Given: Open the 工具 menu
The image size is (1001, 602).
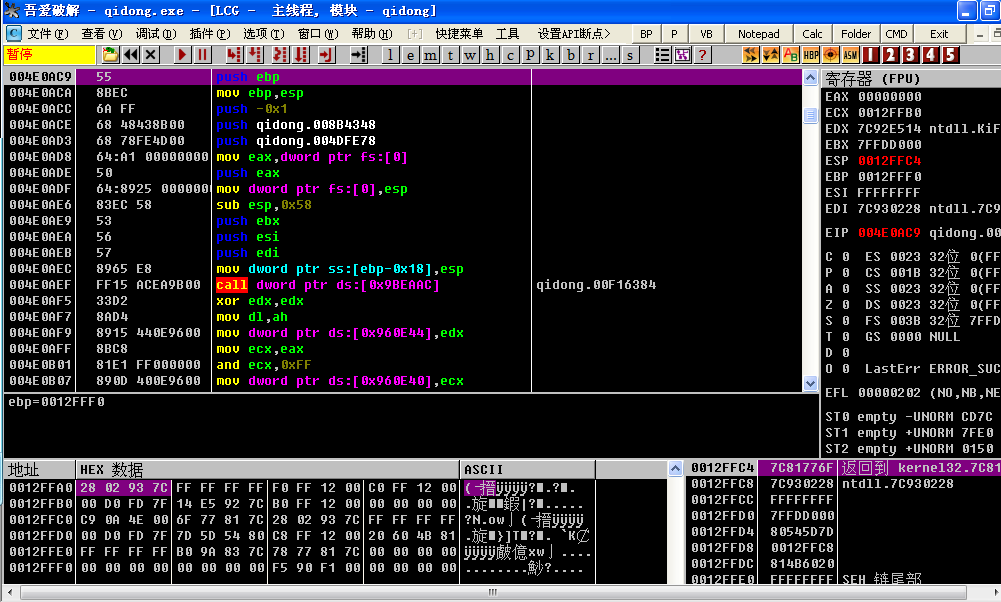Looking at the screenshot, I should click(x=508, y=34).
